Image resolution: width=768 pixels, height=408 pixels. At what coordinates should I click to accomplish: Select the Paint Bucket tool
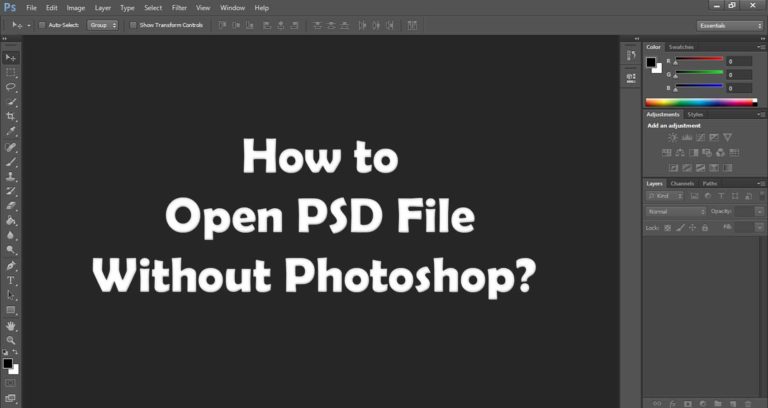coord(10,220)
